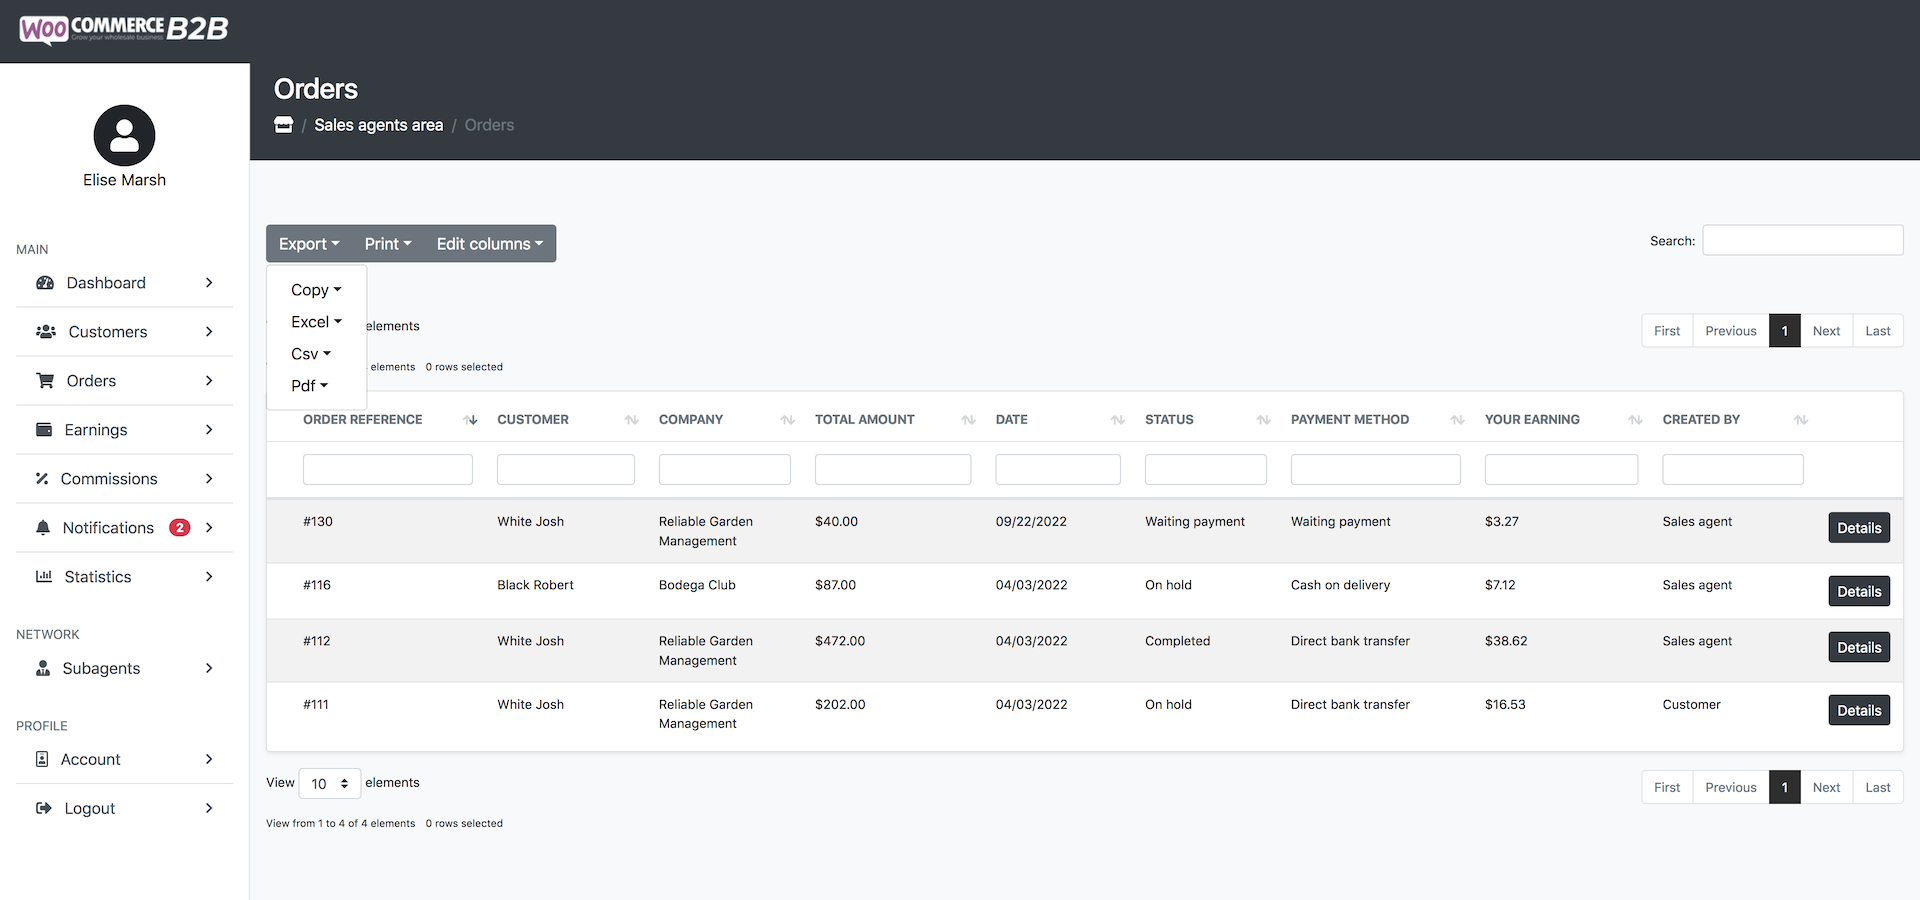Open the bottom View elements count selector
This screenshot has height=900, width=1920.
(x=330, y=784)
